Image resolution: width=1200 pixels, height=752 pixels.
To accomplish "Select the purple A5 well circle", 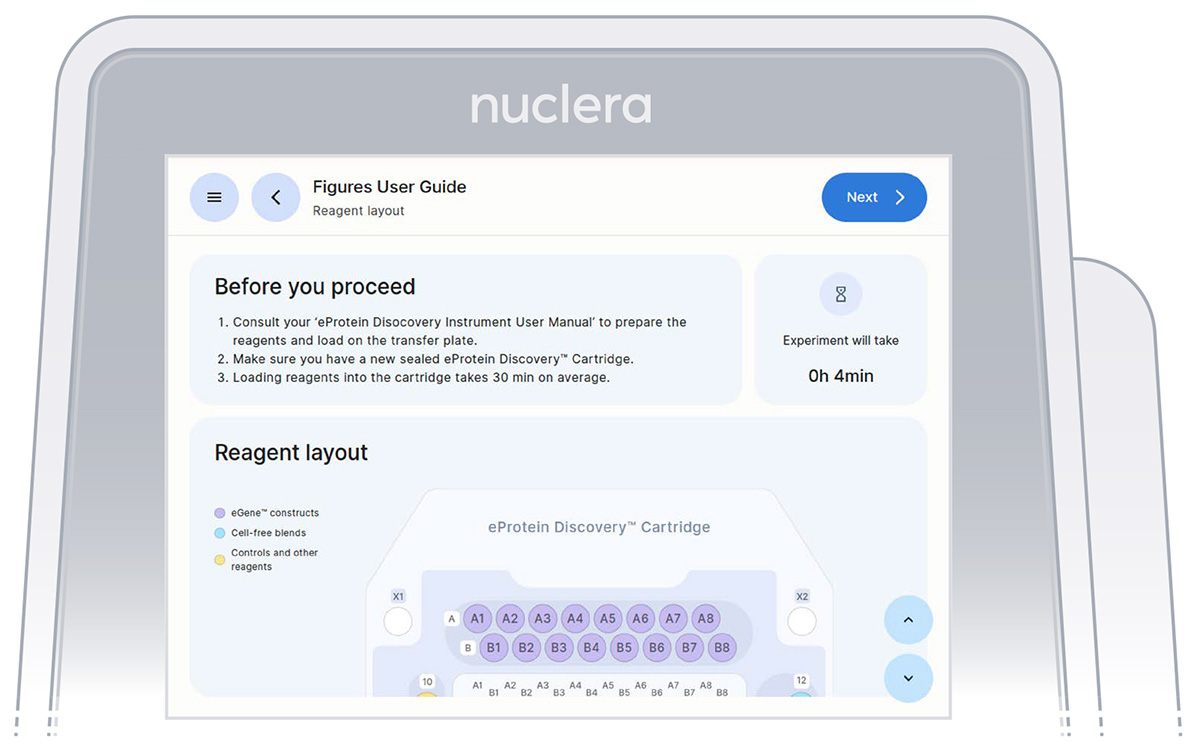I will click(x=608, y=619).
